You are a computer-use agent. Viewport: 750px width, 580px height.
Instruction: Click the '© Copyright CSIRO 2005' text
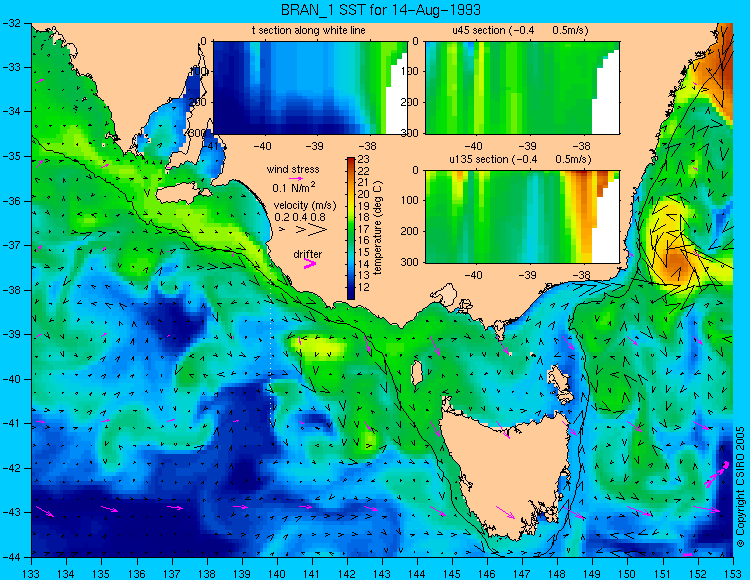tap(740, 487)
